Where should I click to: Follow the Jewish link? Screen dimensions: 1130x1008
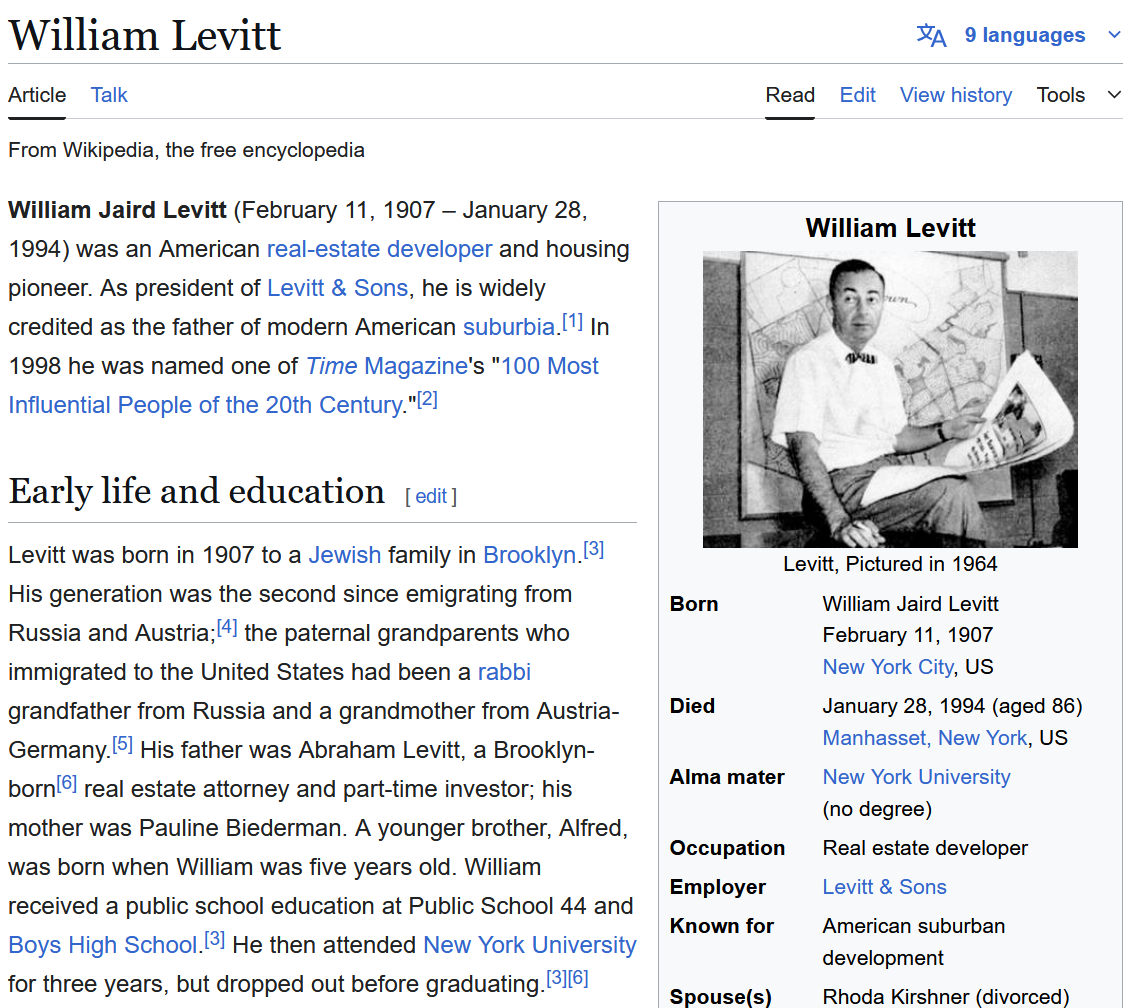(x=344, y=555)
